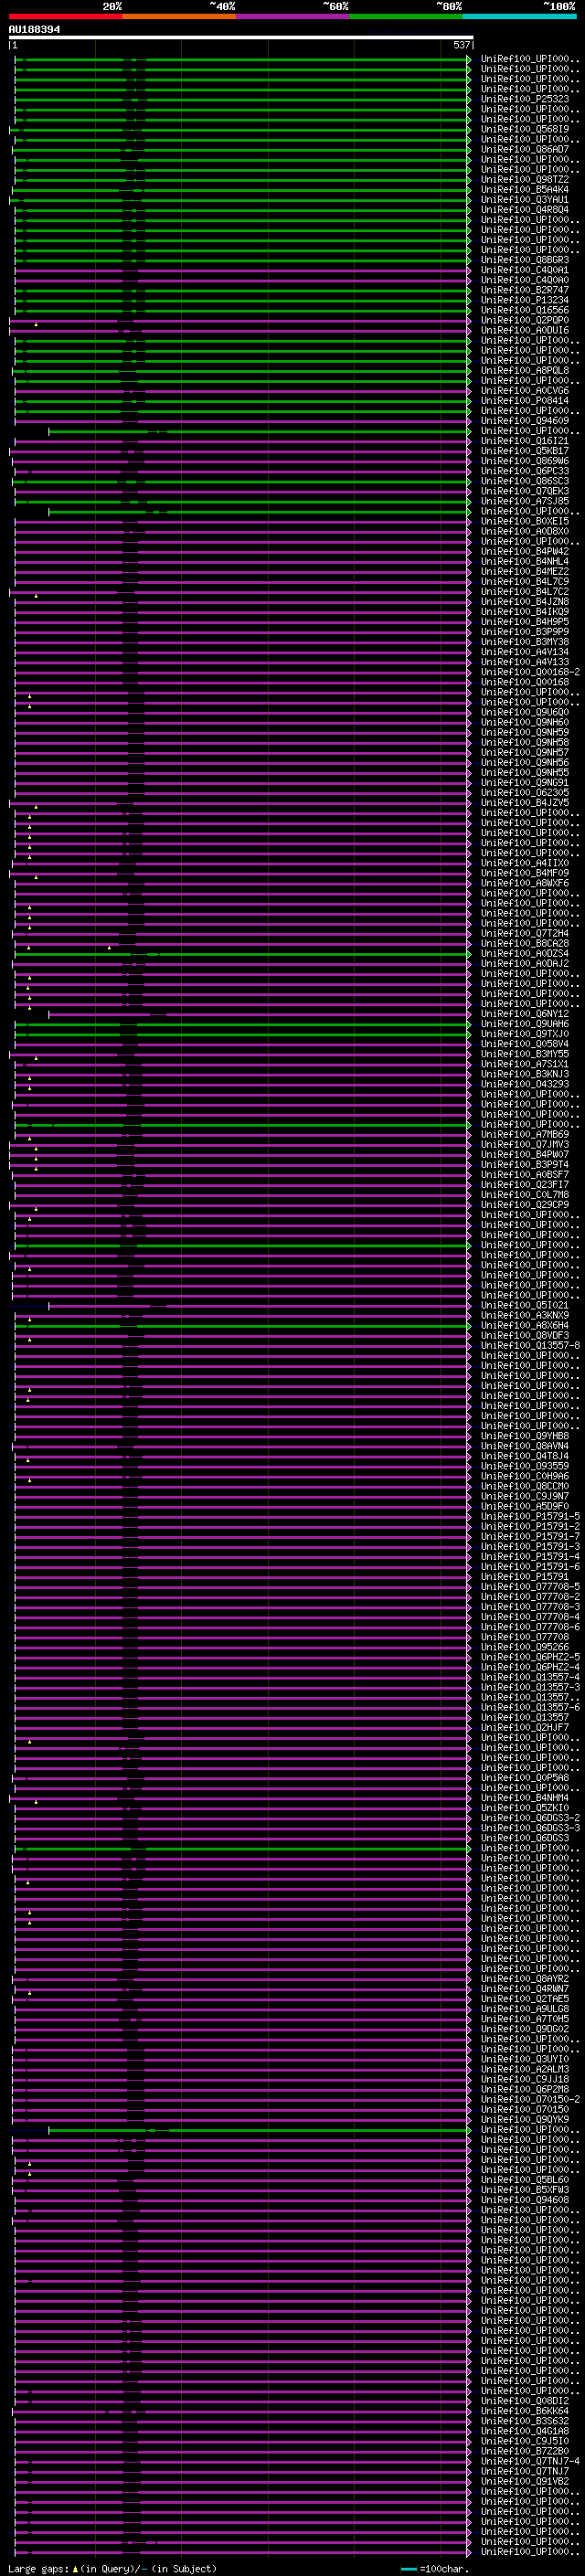Select the UniRef100_Q9UAH6 label
585x2576 pixels.
coord(524,1024)
